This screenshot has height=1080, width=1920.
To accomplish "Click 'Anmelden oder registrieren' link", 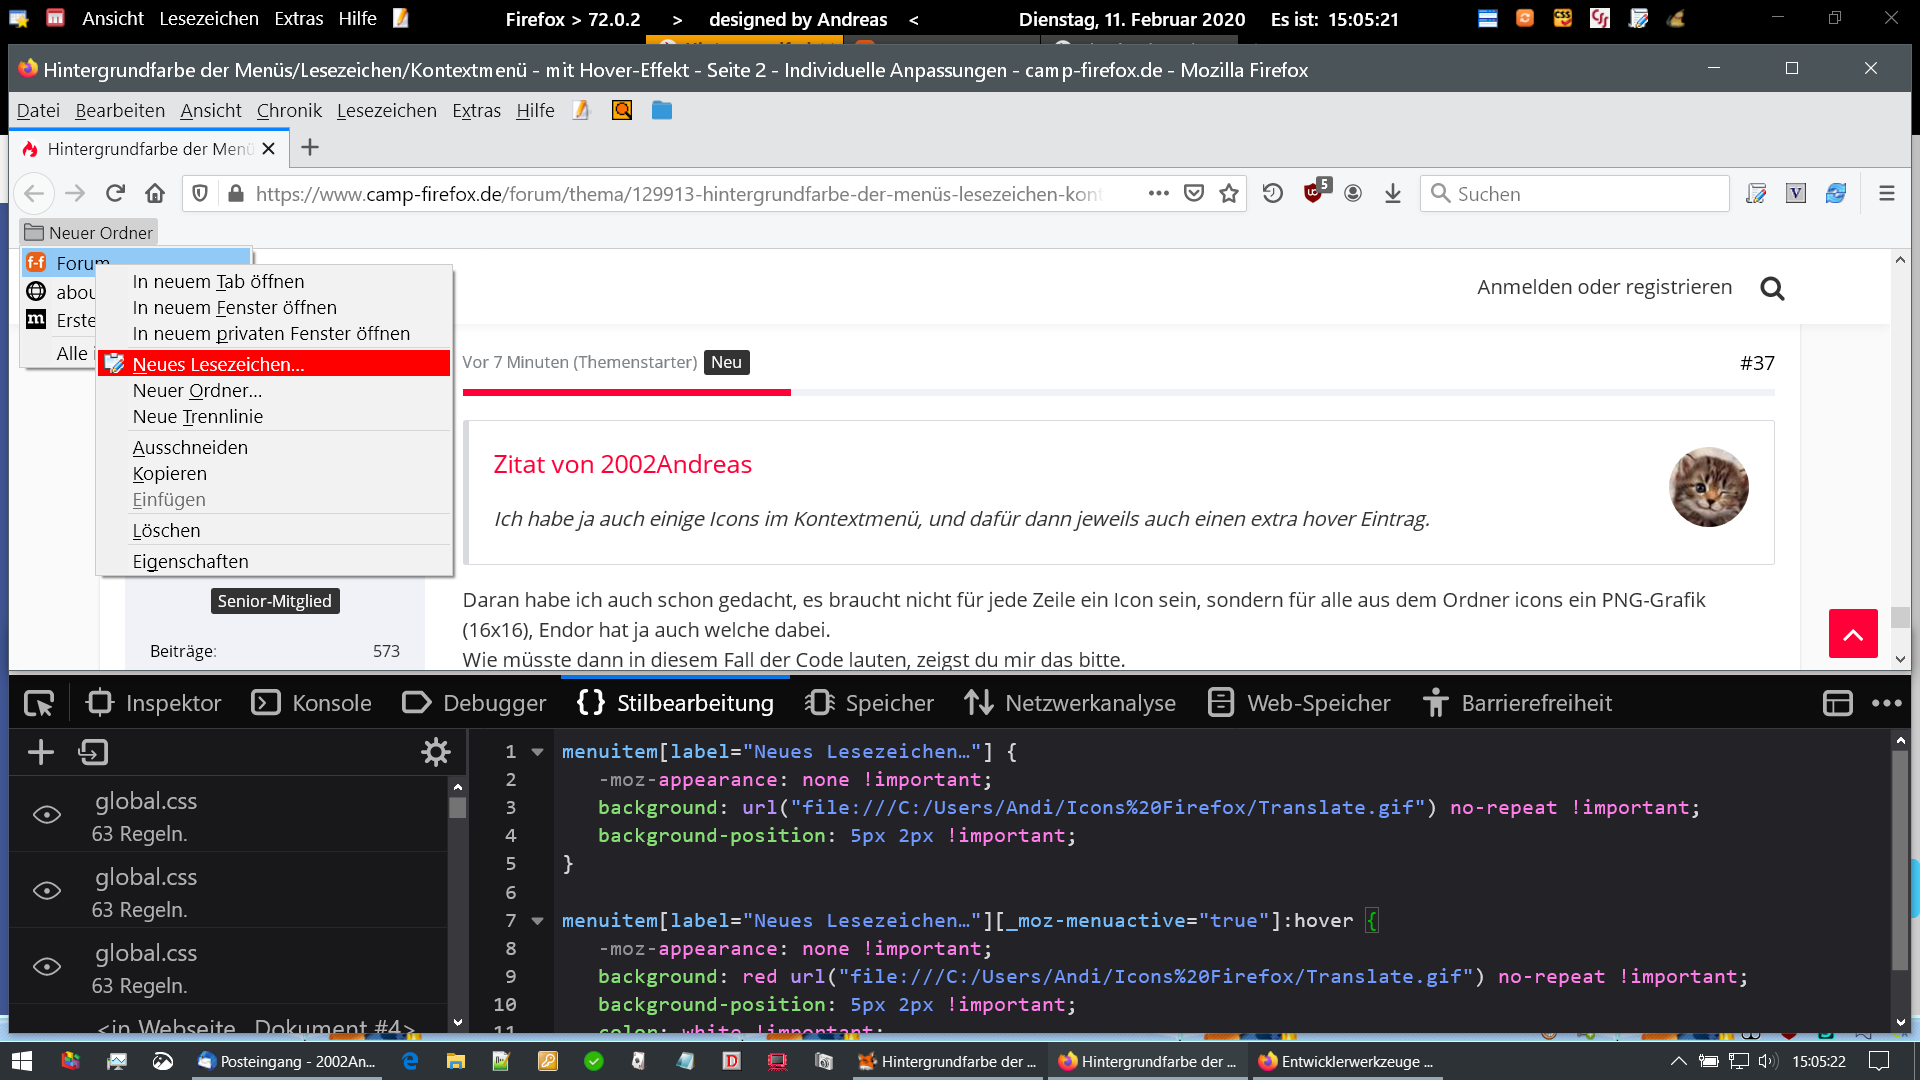I will coord(1604,287).
